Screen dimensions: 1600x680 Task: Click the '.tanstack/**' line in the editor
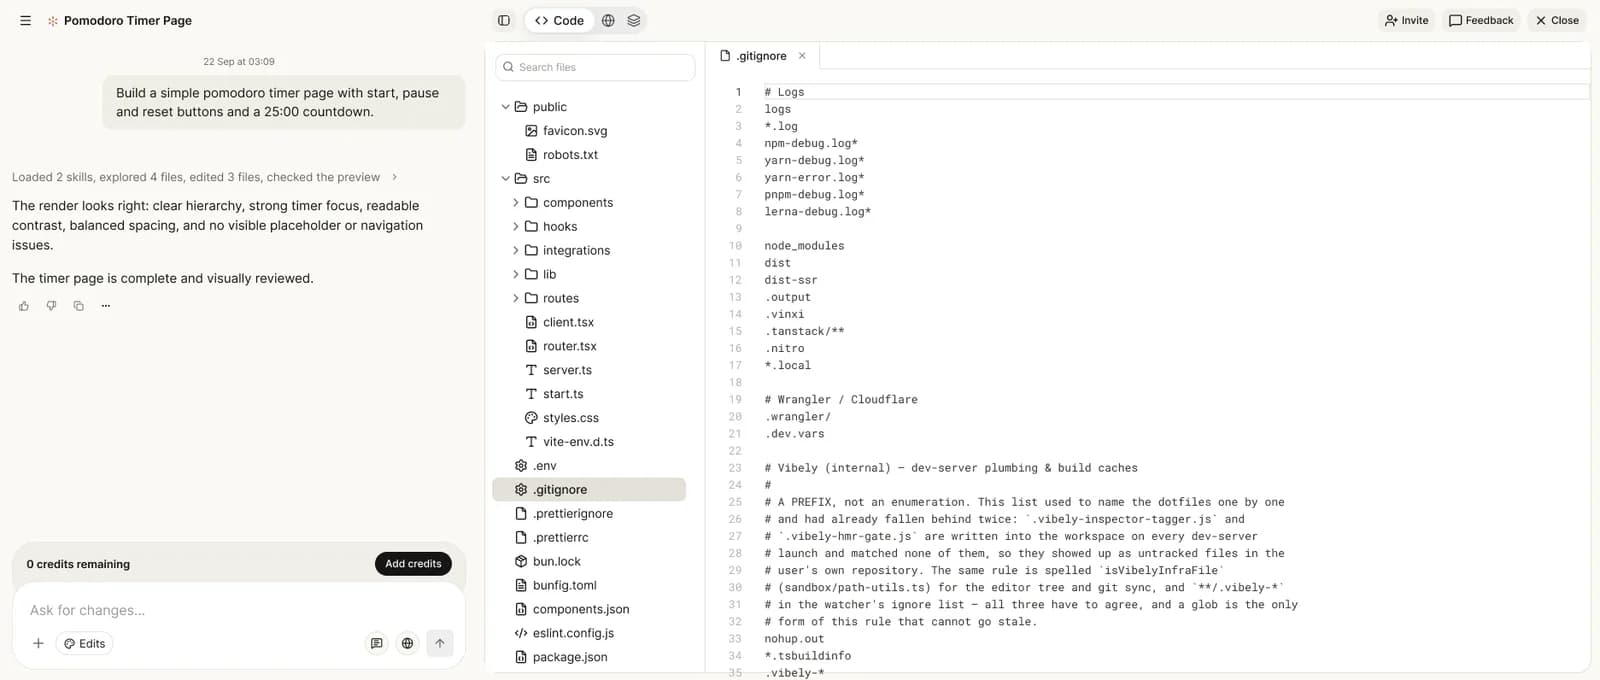(x=804, y=331)
